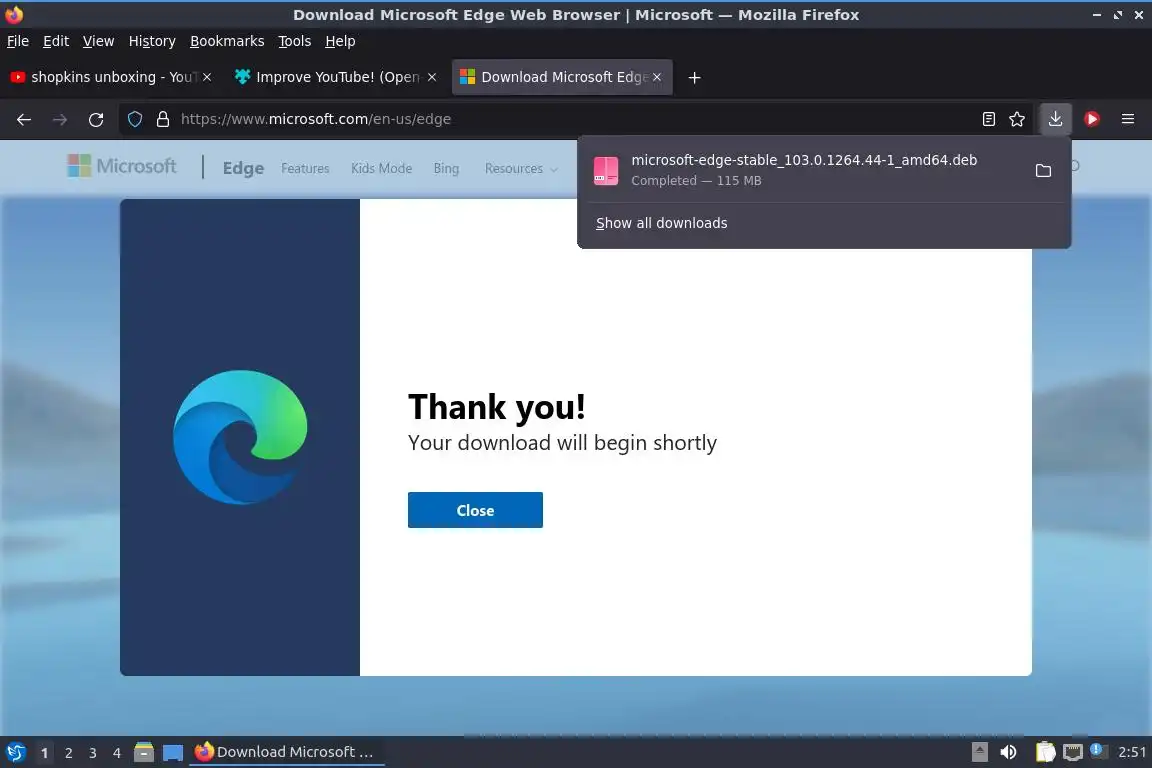Click the blue Close button
The width and height of the screenshot is (1152, 768).
475,510
